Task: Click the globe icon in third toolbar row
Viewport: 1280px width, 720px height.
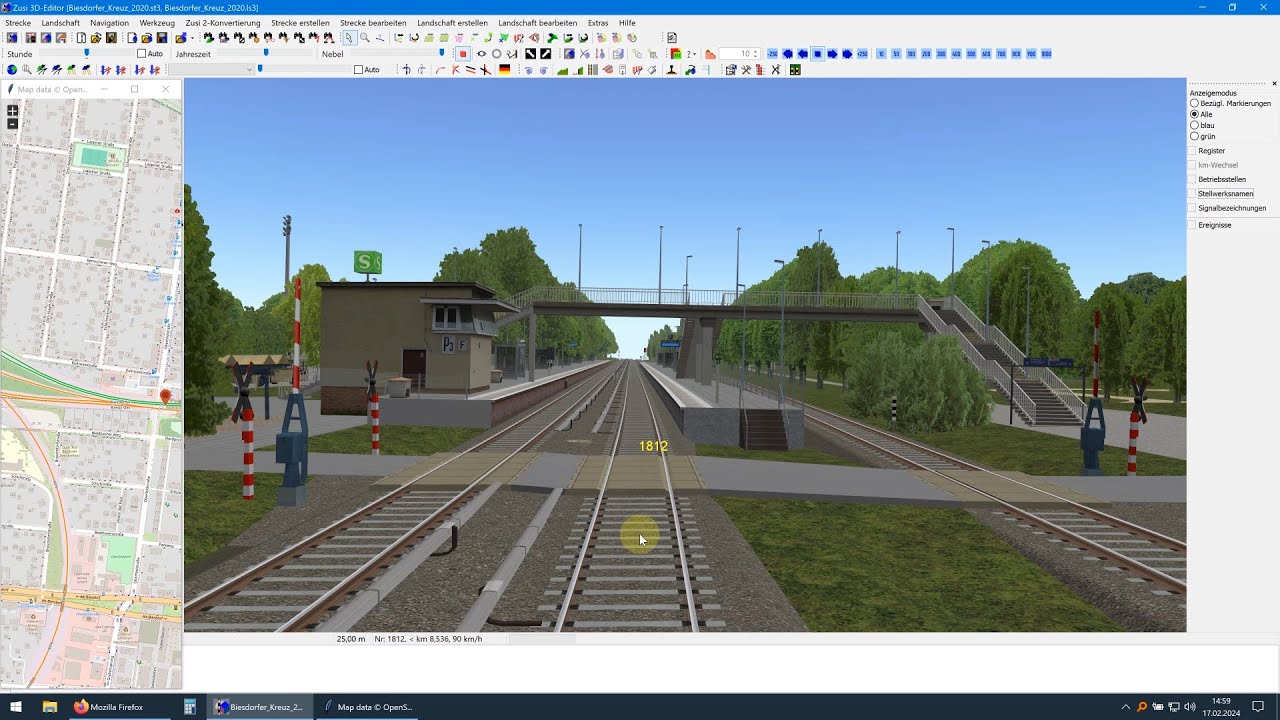Action: point(12,70)
